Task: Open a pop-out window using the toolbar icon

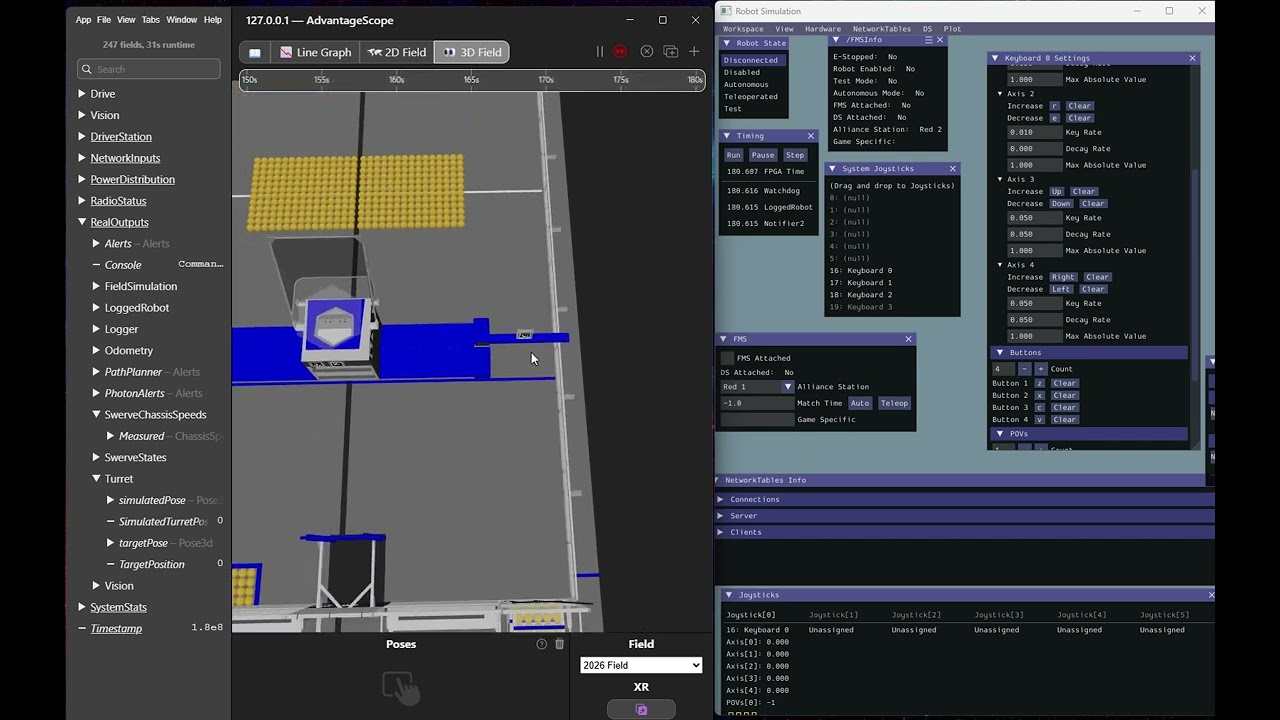Action: (x=671, y=51)
